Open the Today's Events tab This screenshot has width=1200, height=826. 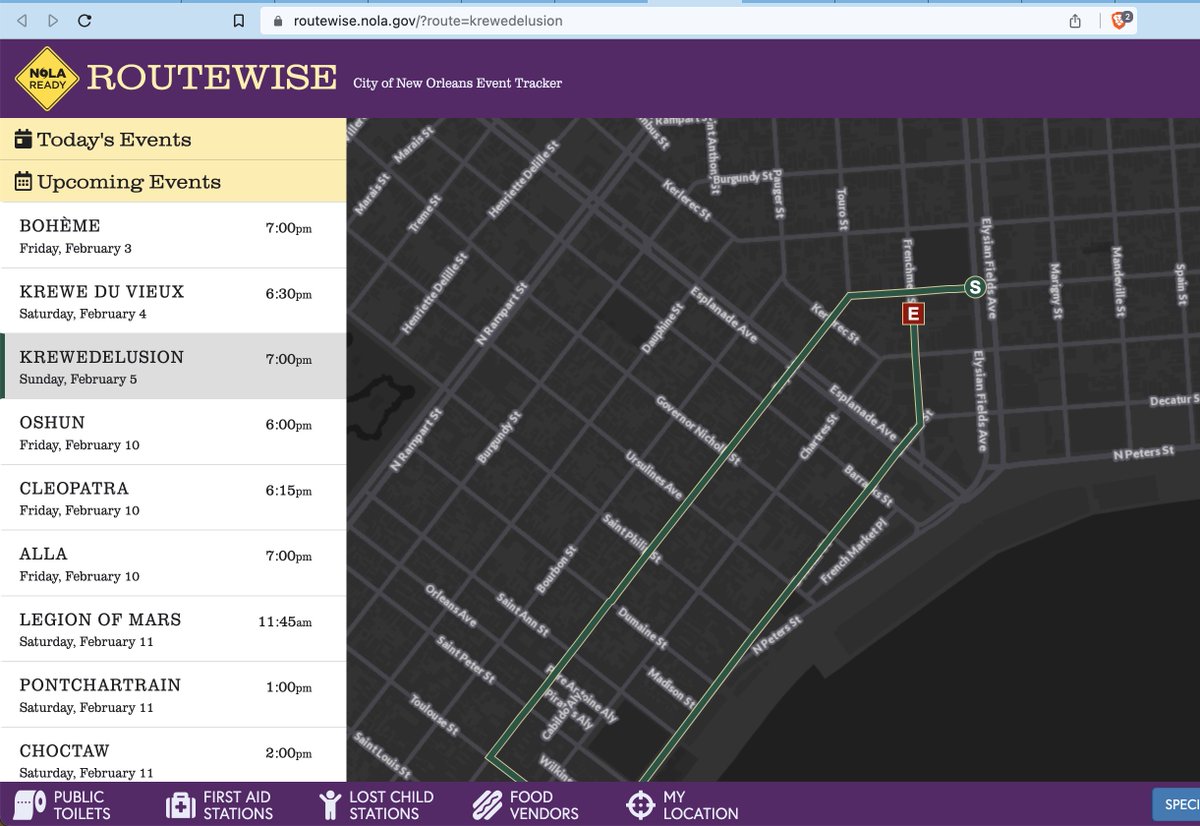[173, 139]
